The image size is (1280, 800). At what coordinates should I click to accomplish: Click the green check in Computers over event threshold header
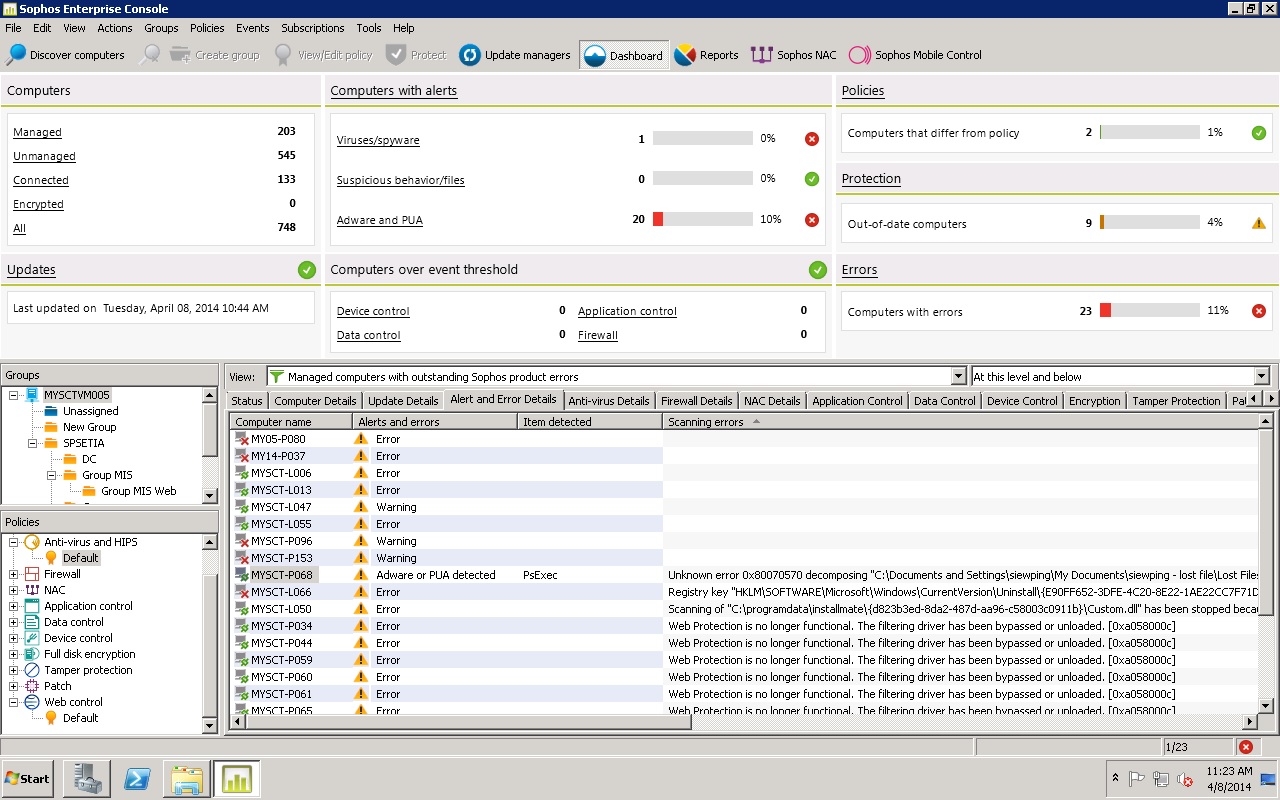pyautogui.click(x=818, y=269)
